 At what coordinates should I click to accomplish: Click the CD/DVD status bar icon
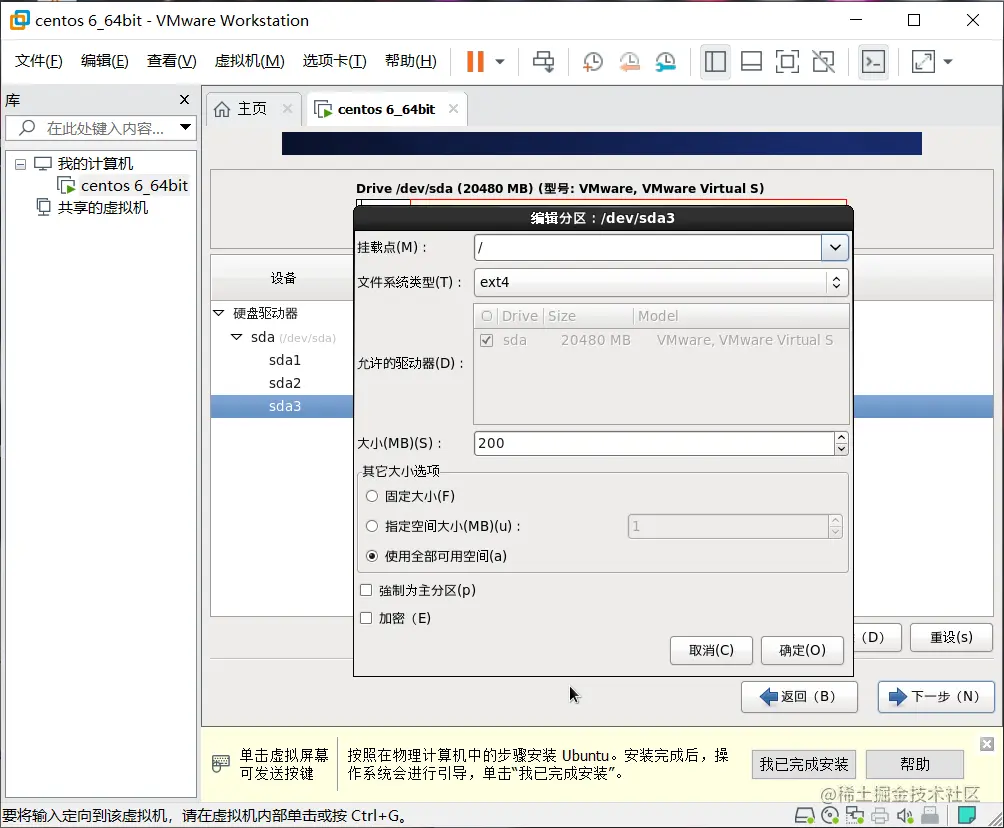pos(830,815)
